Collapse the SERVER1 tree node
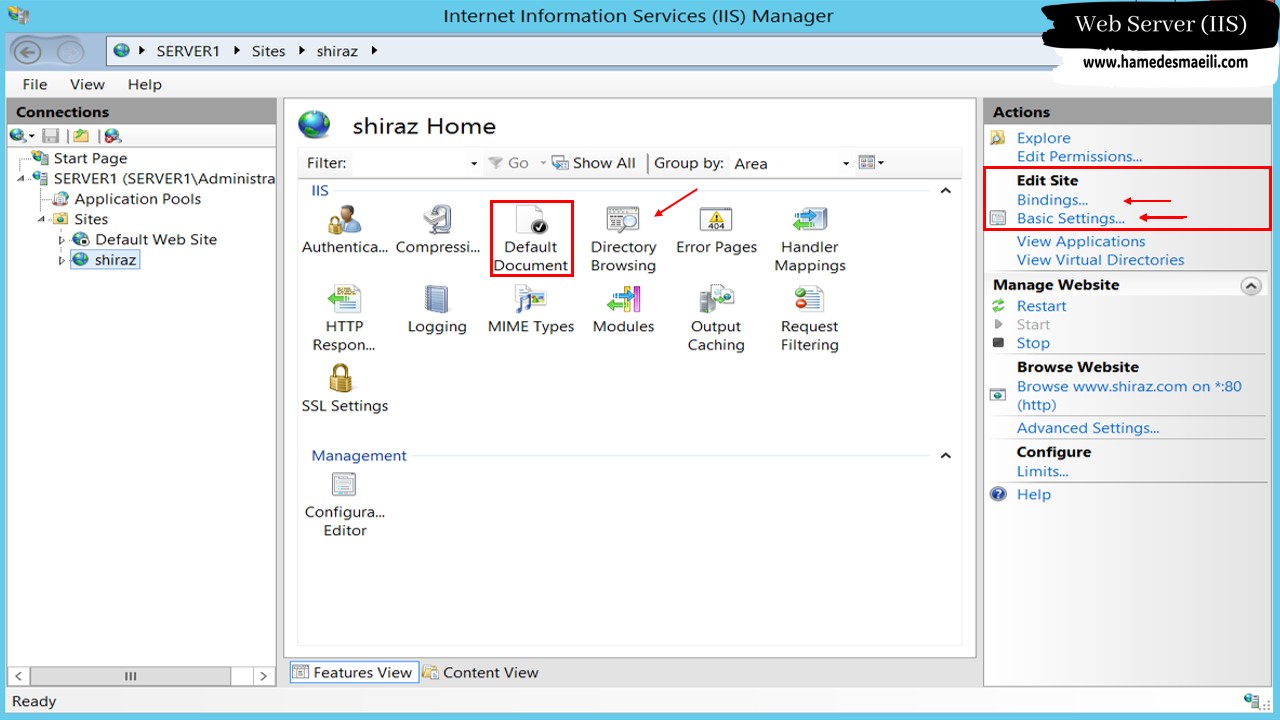The height and width of the screenshot is (720, 1280). [21, 178]
